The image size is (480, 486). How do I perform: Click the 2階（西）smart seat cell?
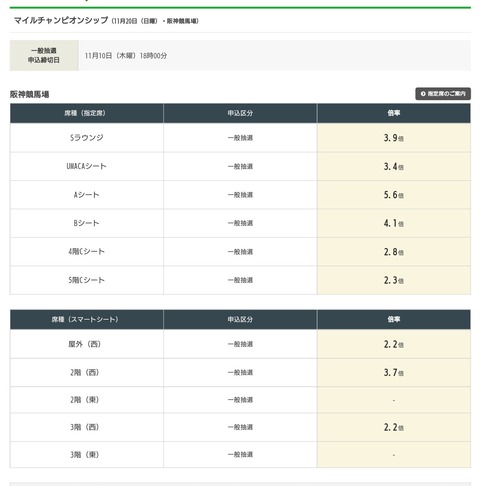click(x=87, y=372)
